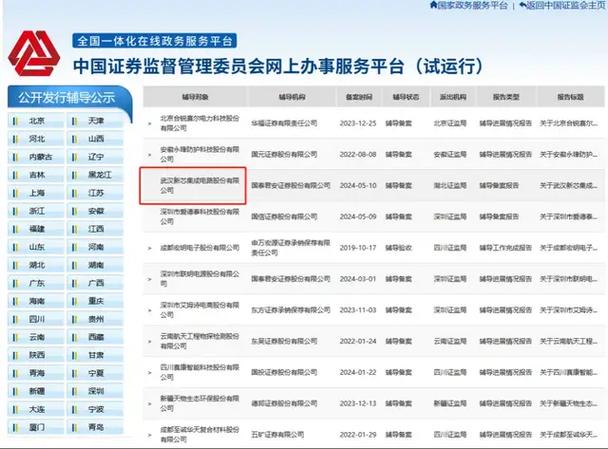608x449 pixels.
Task: Expand the 北京合锐赛尔电力科技 row arrow
Action: click(x=150, y=124)
